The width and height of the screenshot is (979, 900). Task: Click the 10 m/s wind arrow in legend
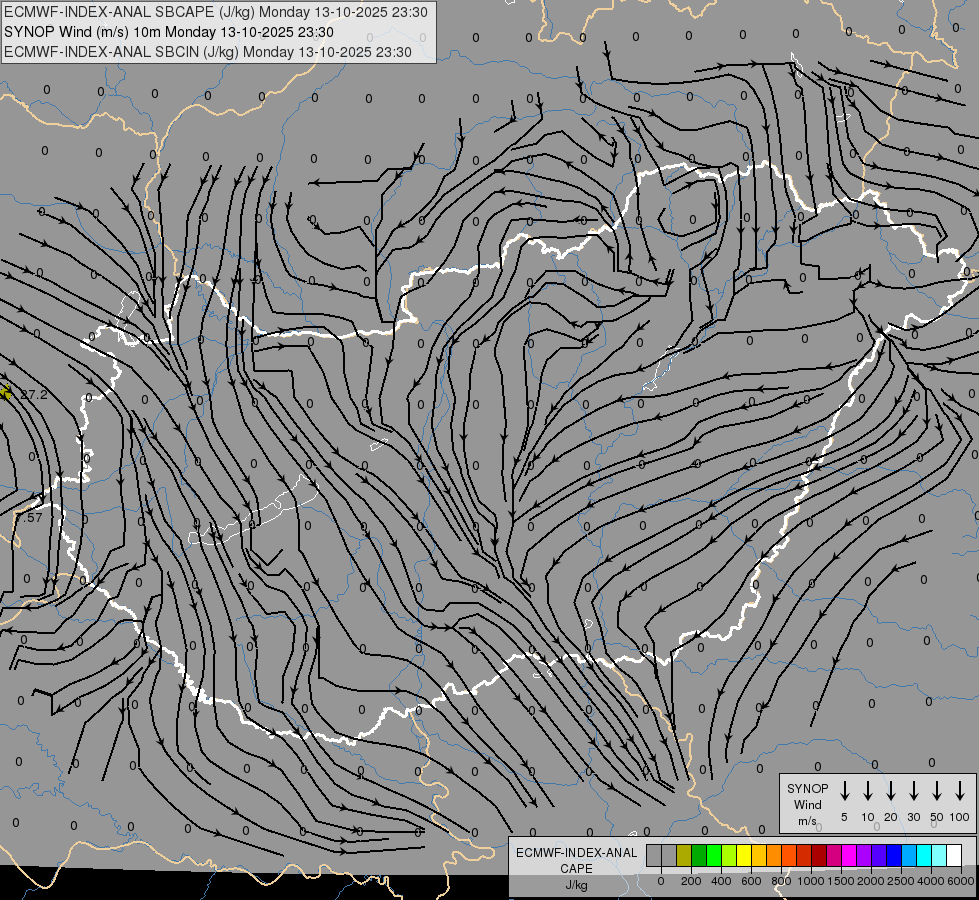867,791
